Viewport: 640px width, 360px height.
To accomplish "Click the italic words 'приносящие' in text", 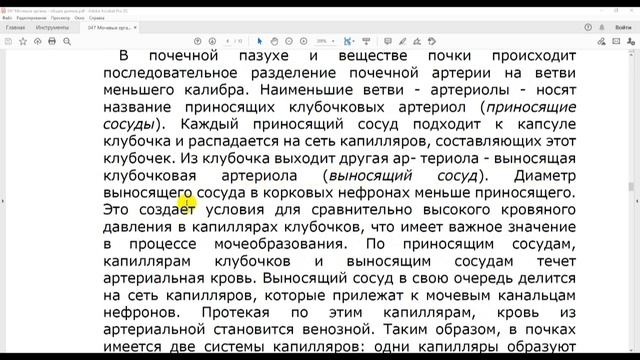I will (531, 107).
